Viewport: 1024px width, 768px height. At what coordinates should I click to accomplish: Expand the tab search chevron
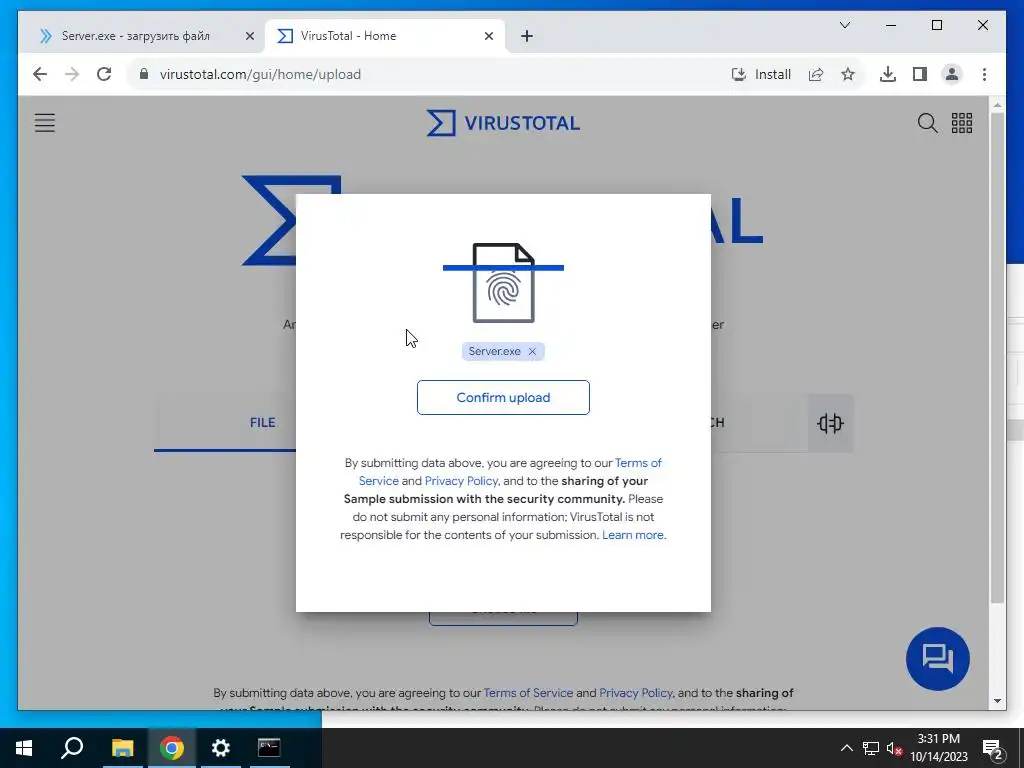click(x=844, y=25)
